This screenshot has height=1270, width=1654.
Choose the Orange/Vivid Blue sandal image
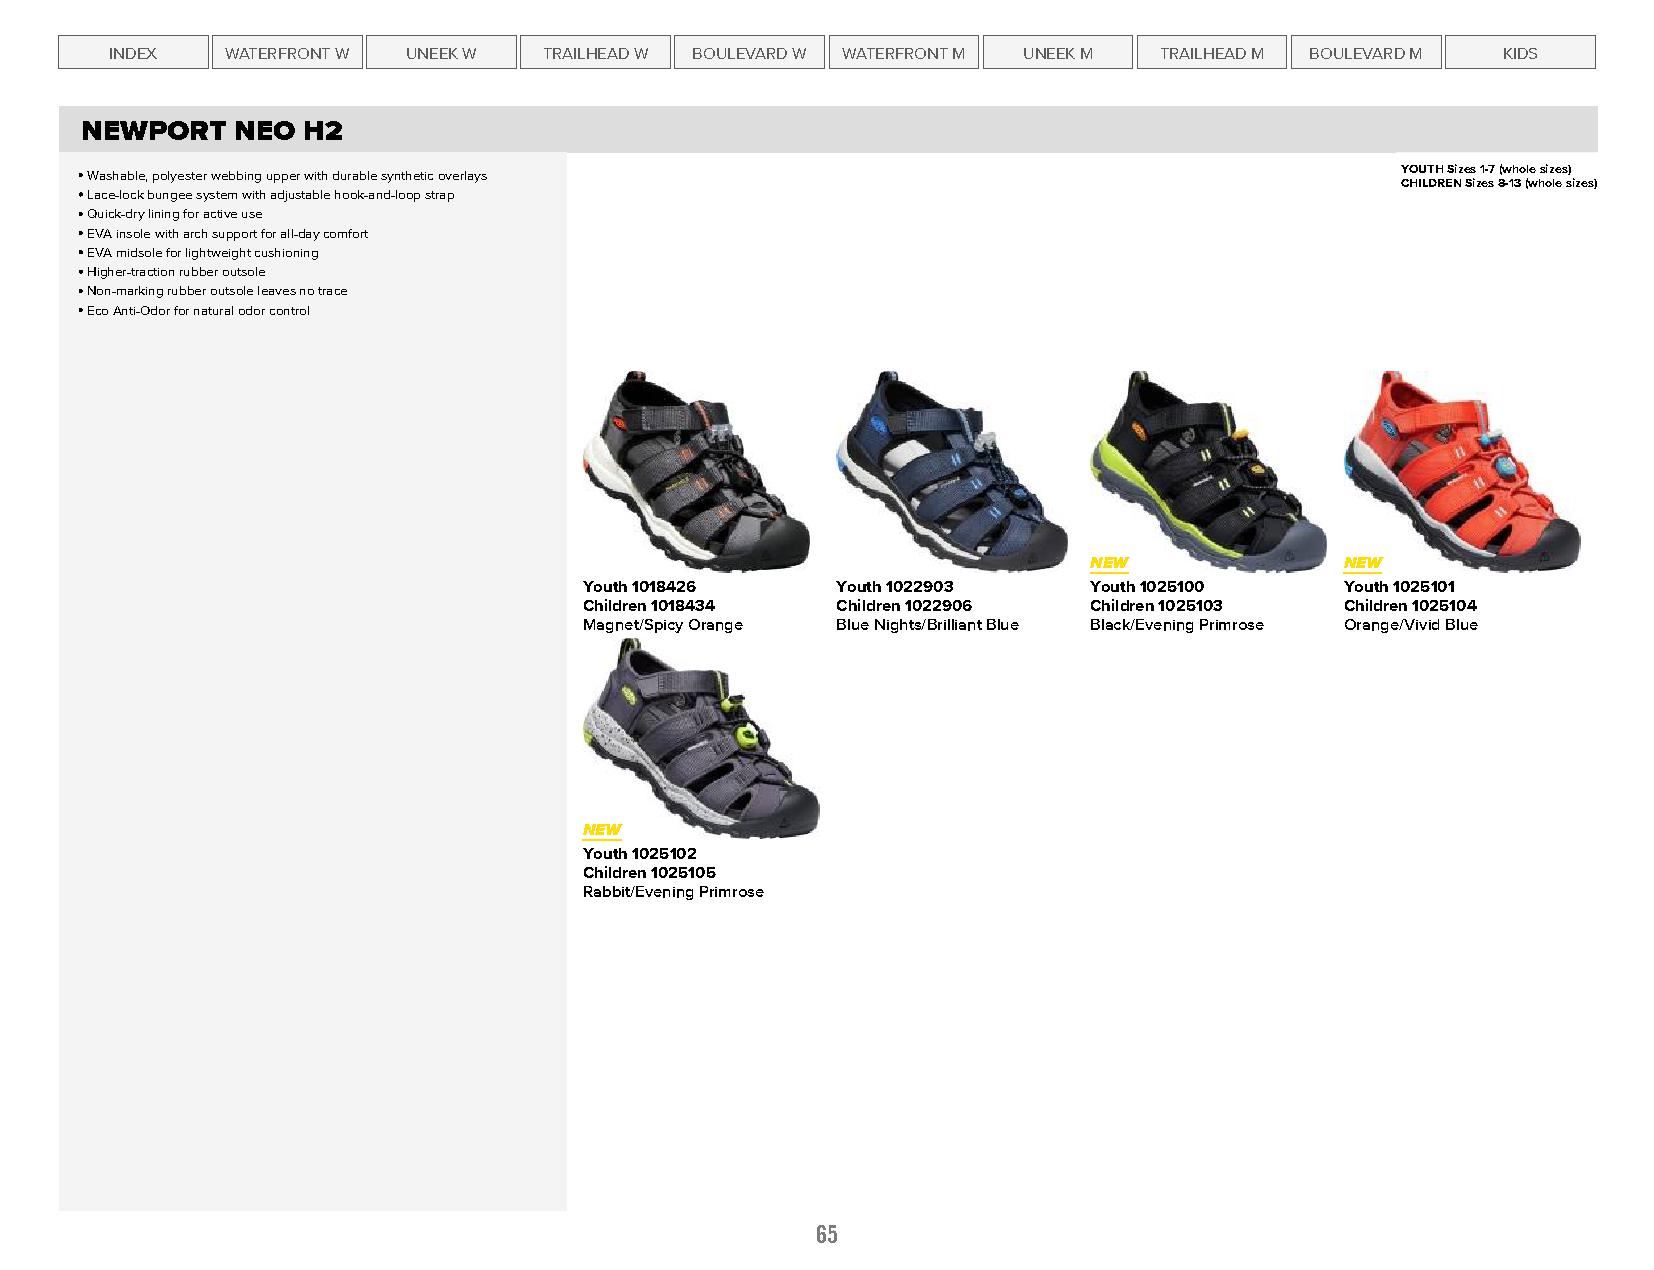(1462, 471)
